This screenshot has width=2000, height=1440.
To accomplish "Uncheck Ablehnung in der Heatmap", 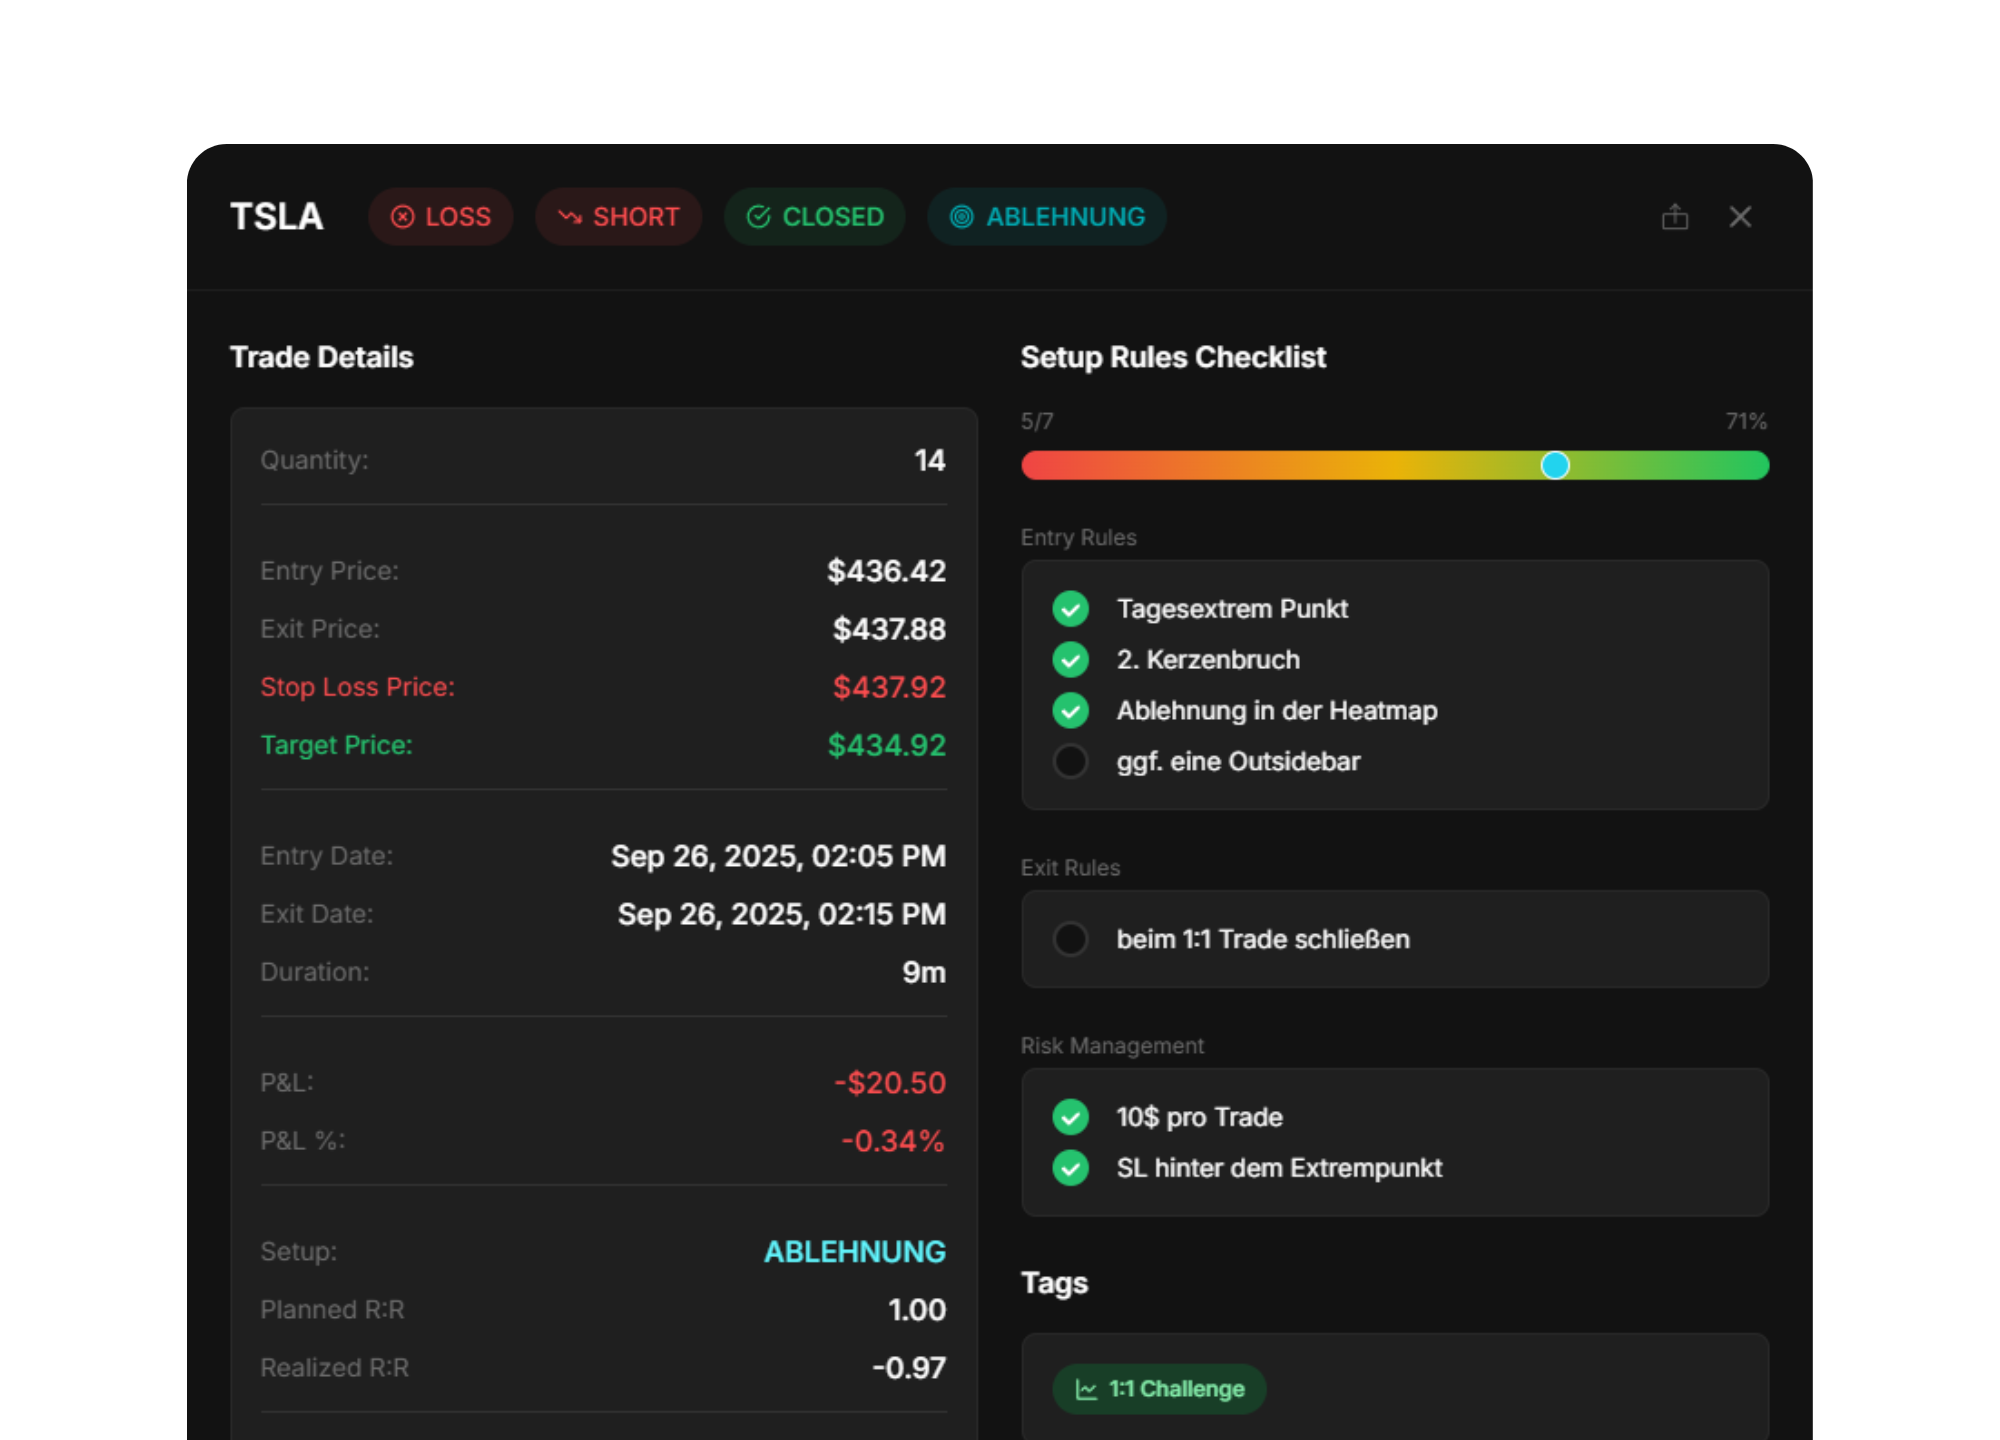I will (1071, 711).
